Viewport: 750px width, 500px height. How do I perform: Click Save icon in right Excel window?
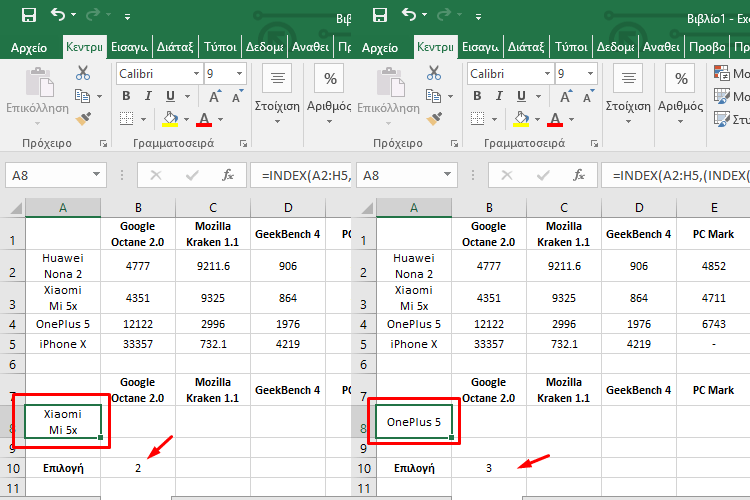pyautogui.click(x=380, y=15)
